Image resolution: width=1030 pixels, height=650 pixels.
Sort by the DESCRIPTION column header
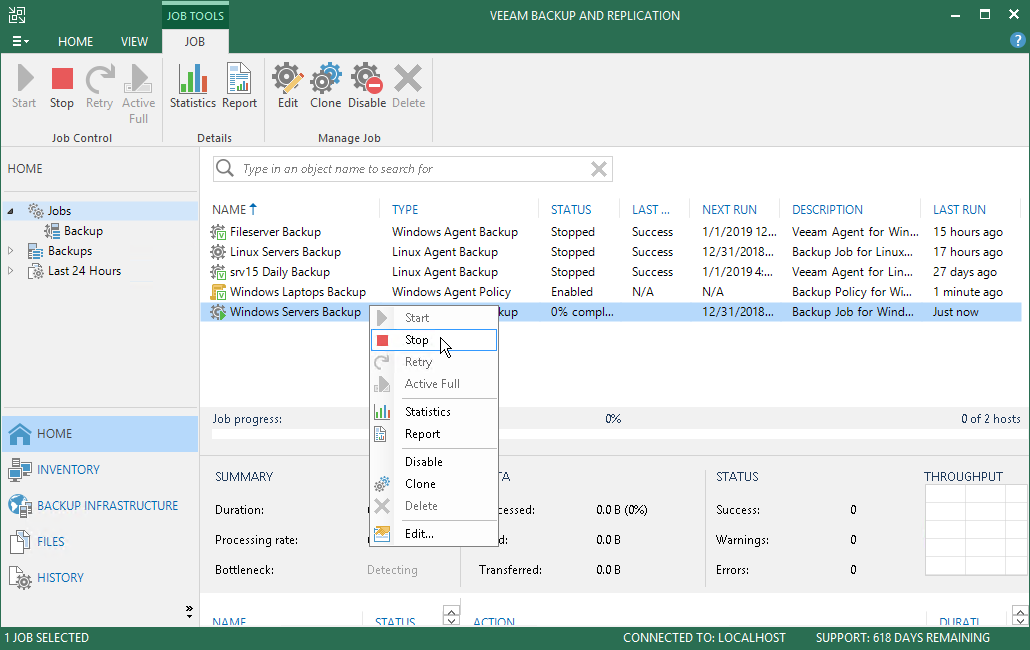point(827,209)
